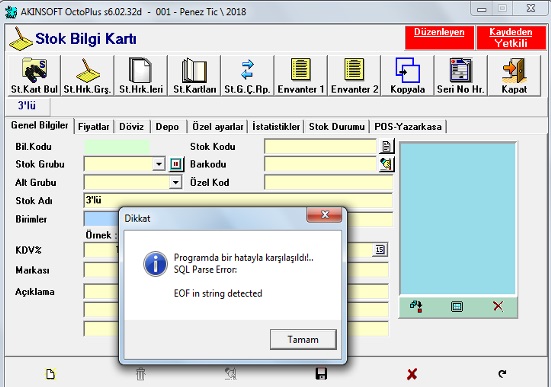Viewport: 551px width, 387px height.
Task: Click blue info icon in Dikkat dialog
Action: [155, 264]
